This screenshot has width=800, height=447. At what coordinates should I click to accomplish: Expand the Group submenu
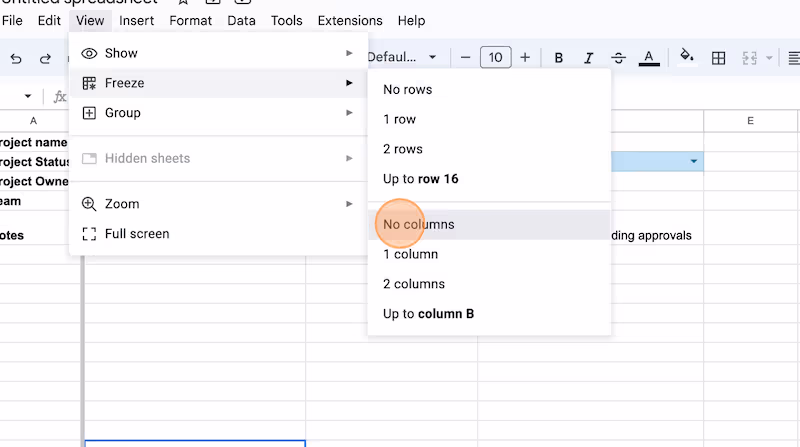(x=218, y=113)
